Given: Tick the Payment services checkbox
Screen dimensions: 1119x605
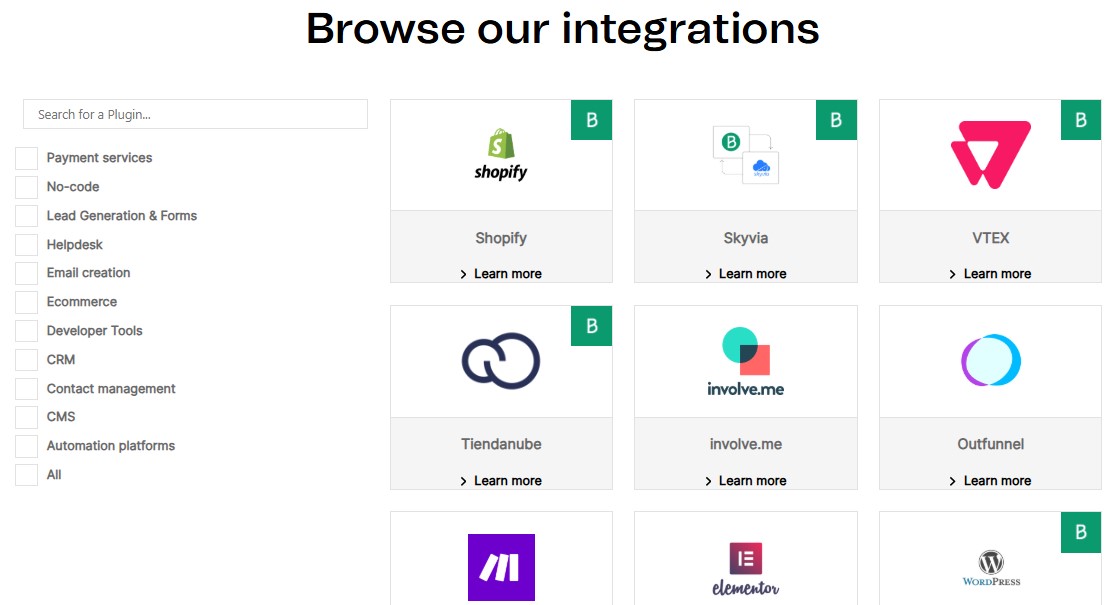Looking at the screenshot, I should [x=26, y=158].
